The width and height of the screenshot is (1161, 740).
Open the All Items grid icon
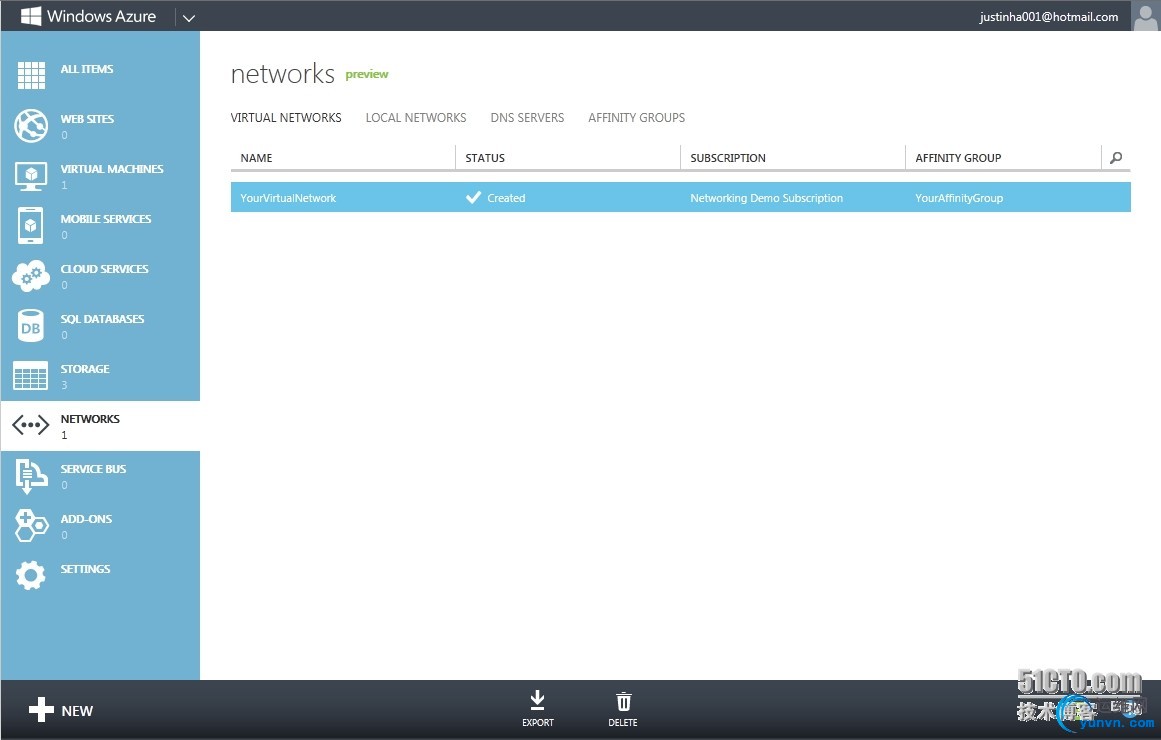tap(31, 75)
